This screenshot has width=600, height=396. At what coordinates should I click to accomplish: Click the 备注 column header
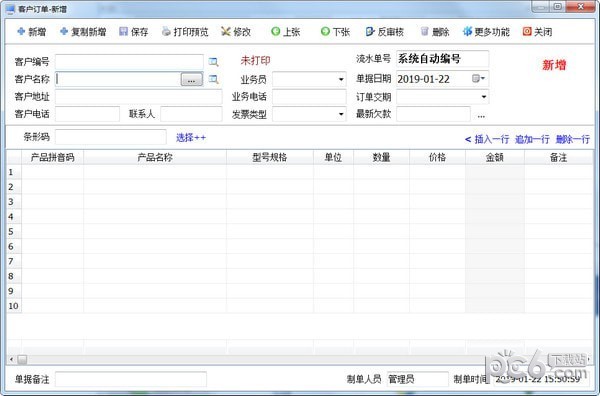[558, 157]
